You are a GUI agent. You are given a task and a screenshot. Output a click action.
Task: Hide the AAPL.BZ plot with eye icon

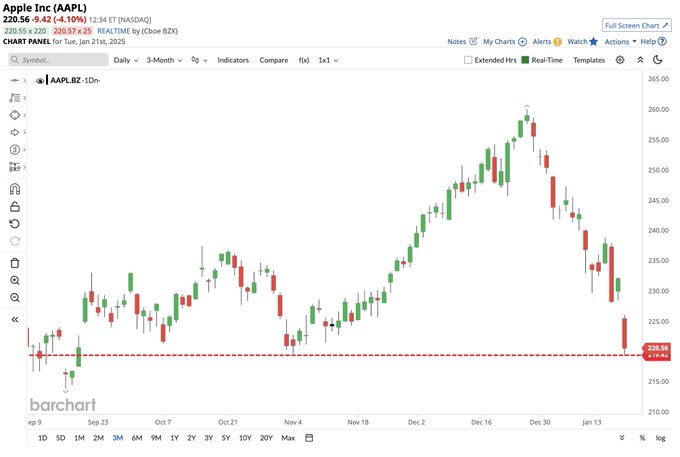click(40, 81)
